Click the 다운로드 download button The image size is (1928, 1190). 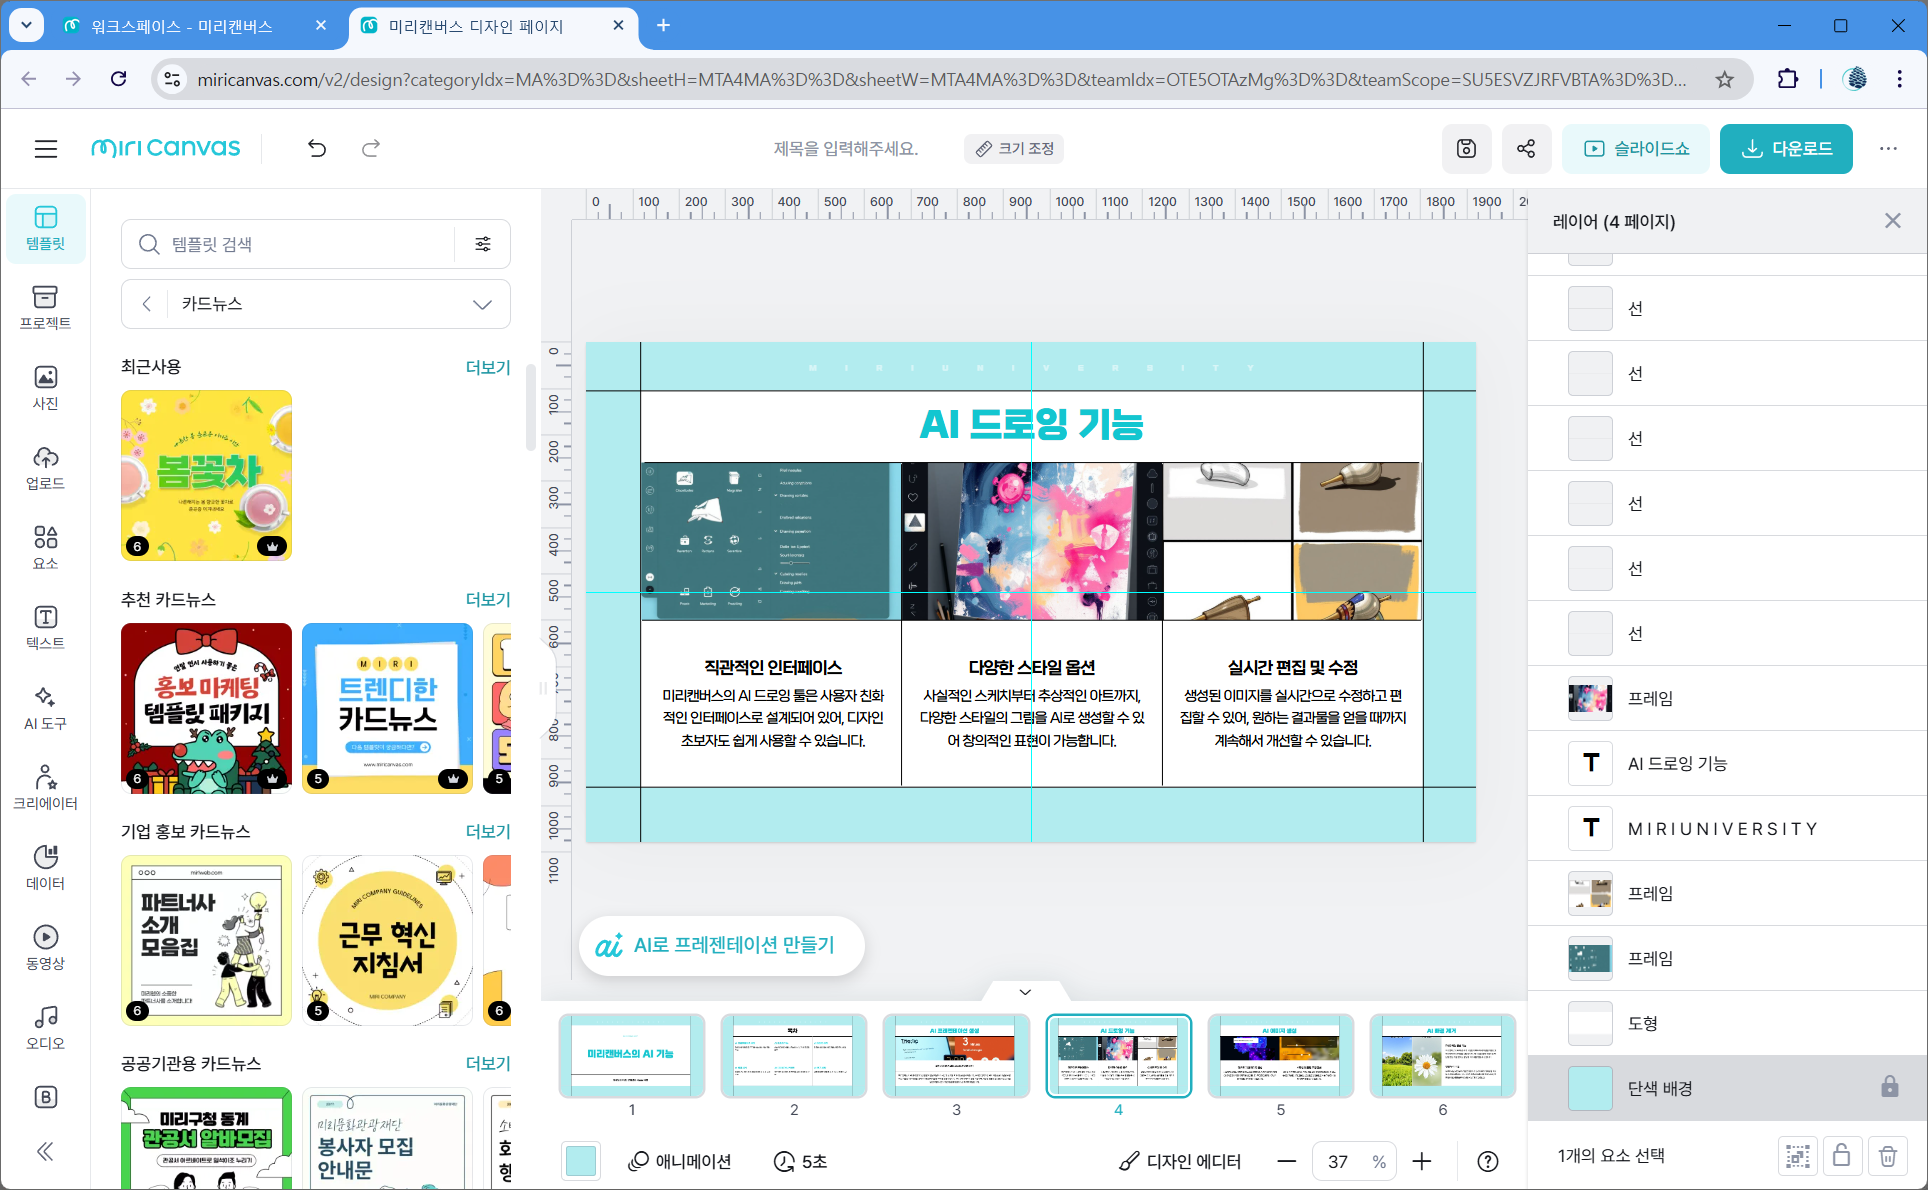1785,149
